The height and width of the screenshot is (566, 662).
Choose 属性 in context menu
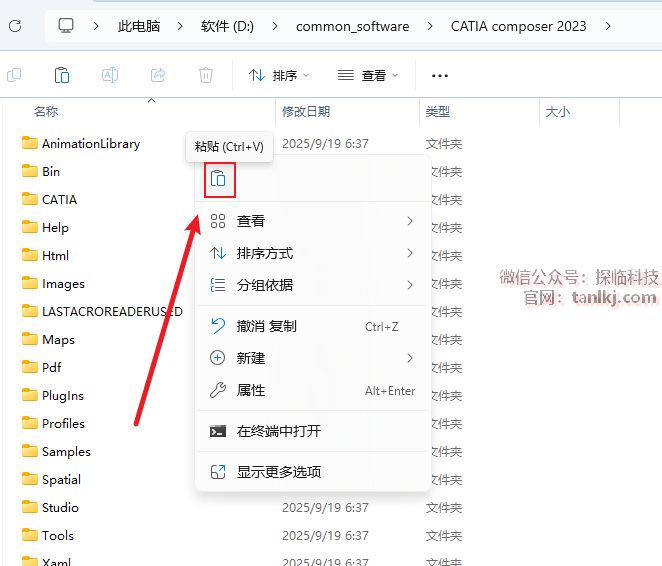coord(313,390)
